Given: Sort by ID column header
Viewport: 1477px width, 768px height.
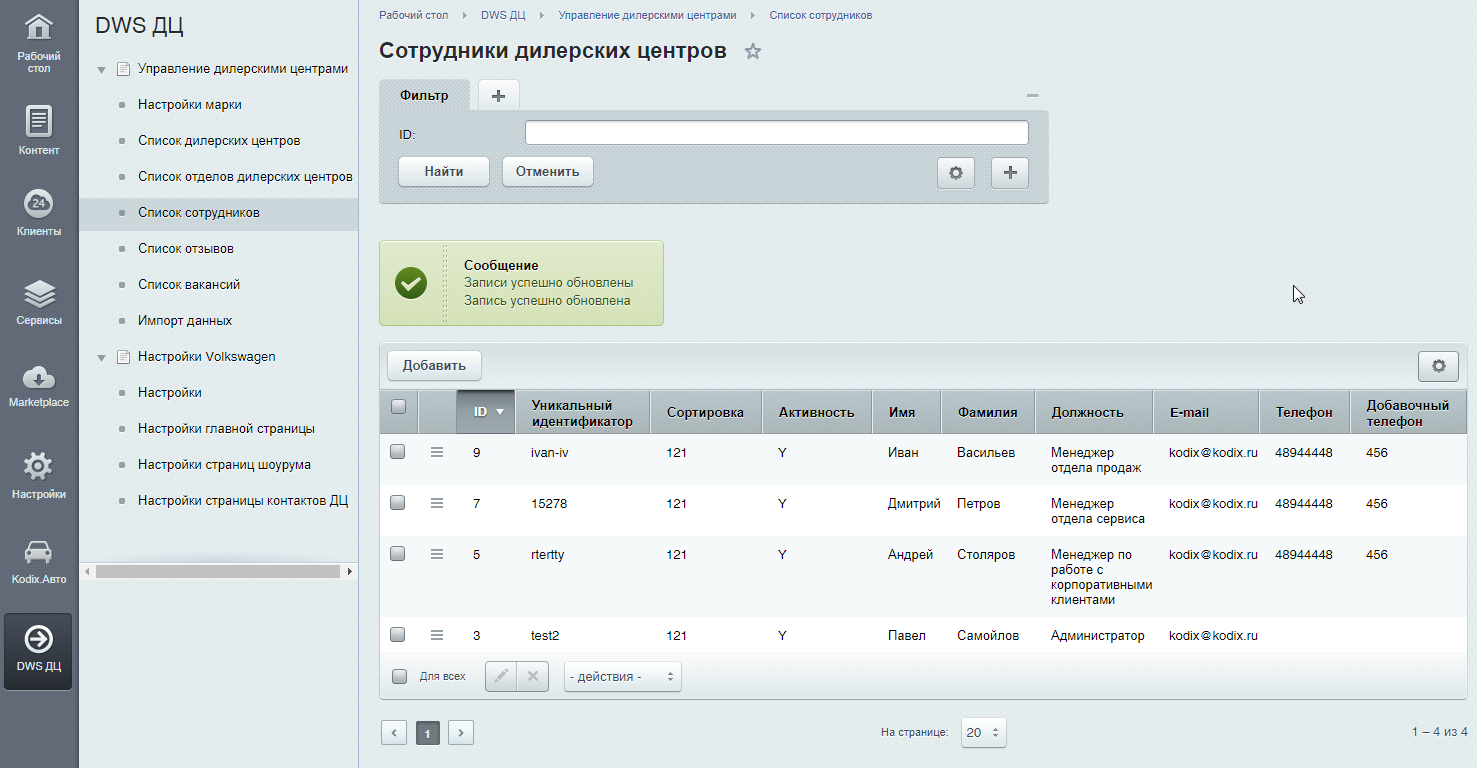Looking at the screenshot, I should tap(486, 412).
